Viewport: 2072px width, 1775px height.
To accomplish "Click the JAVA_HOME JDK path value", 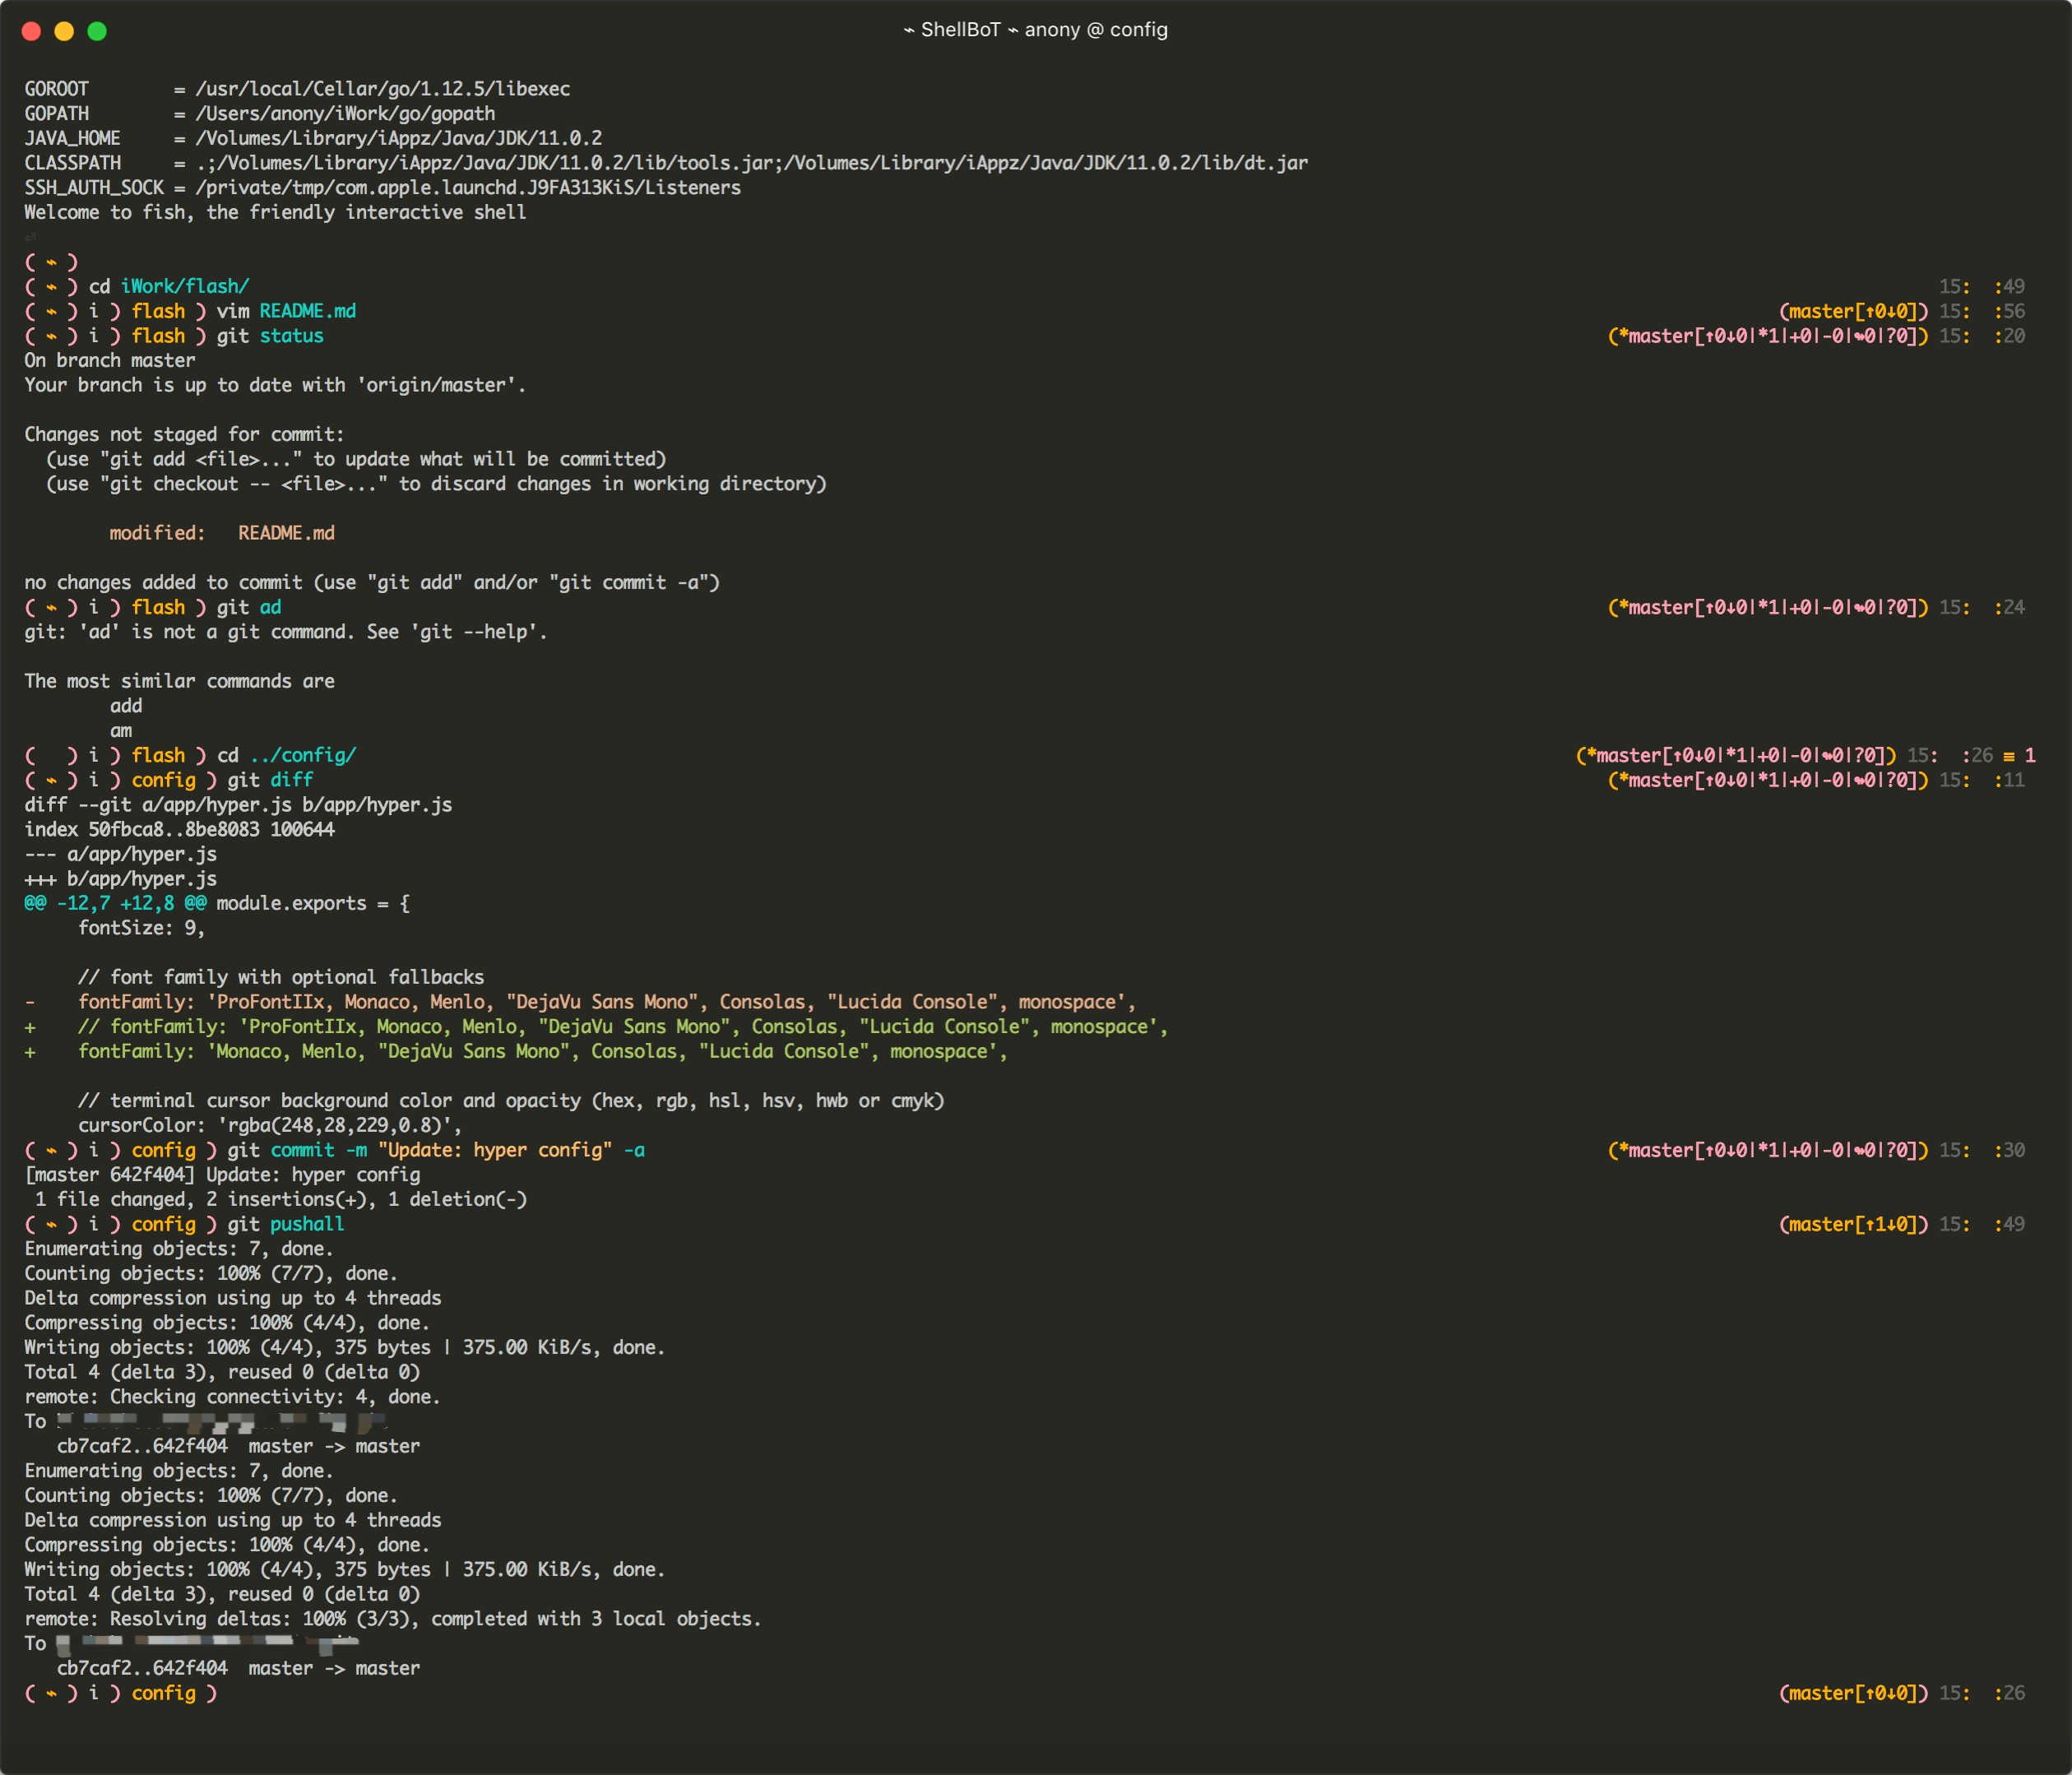I will (398, 138).
